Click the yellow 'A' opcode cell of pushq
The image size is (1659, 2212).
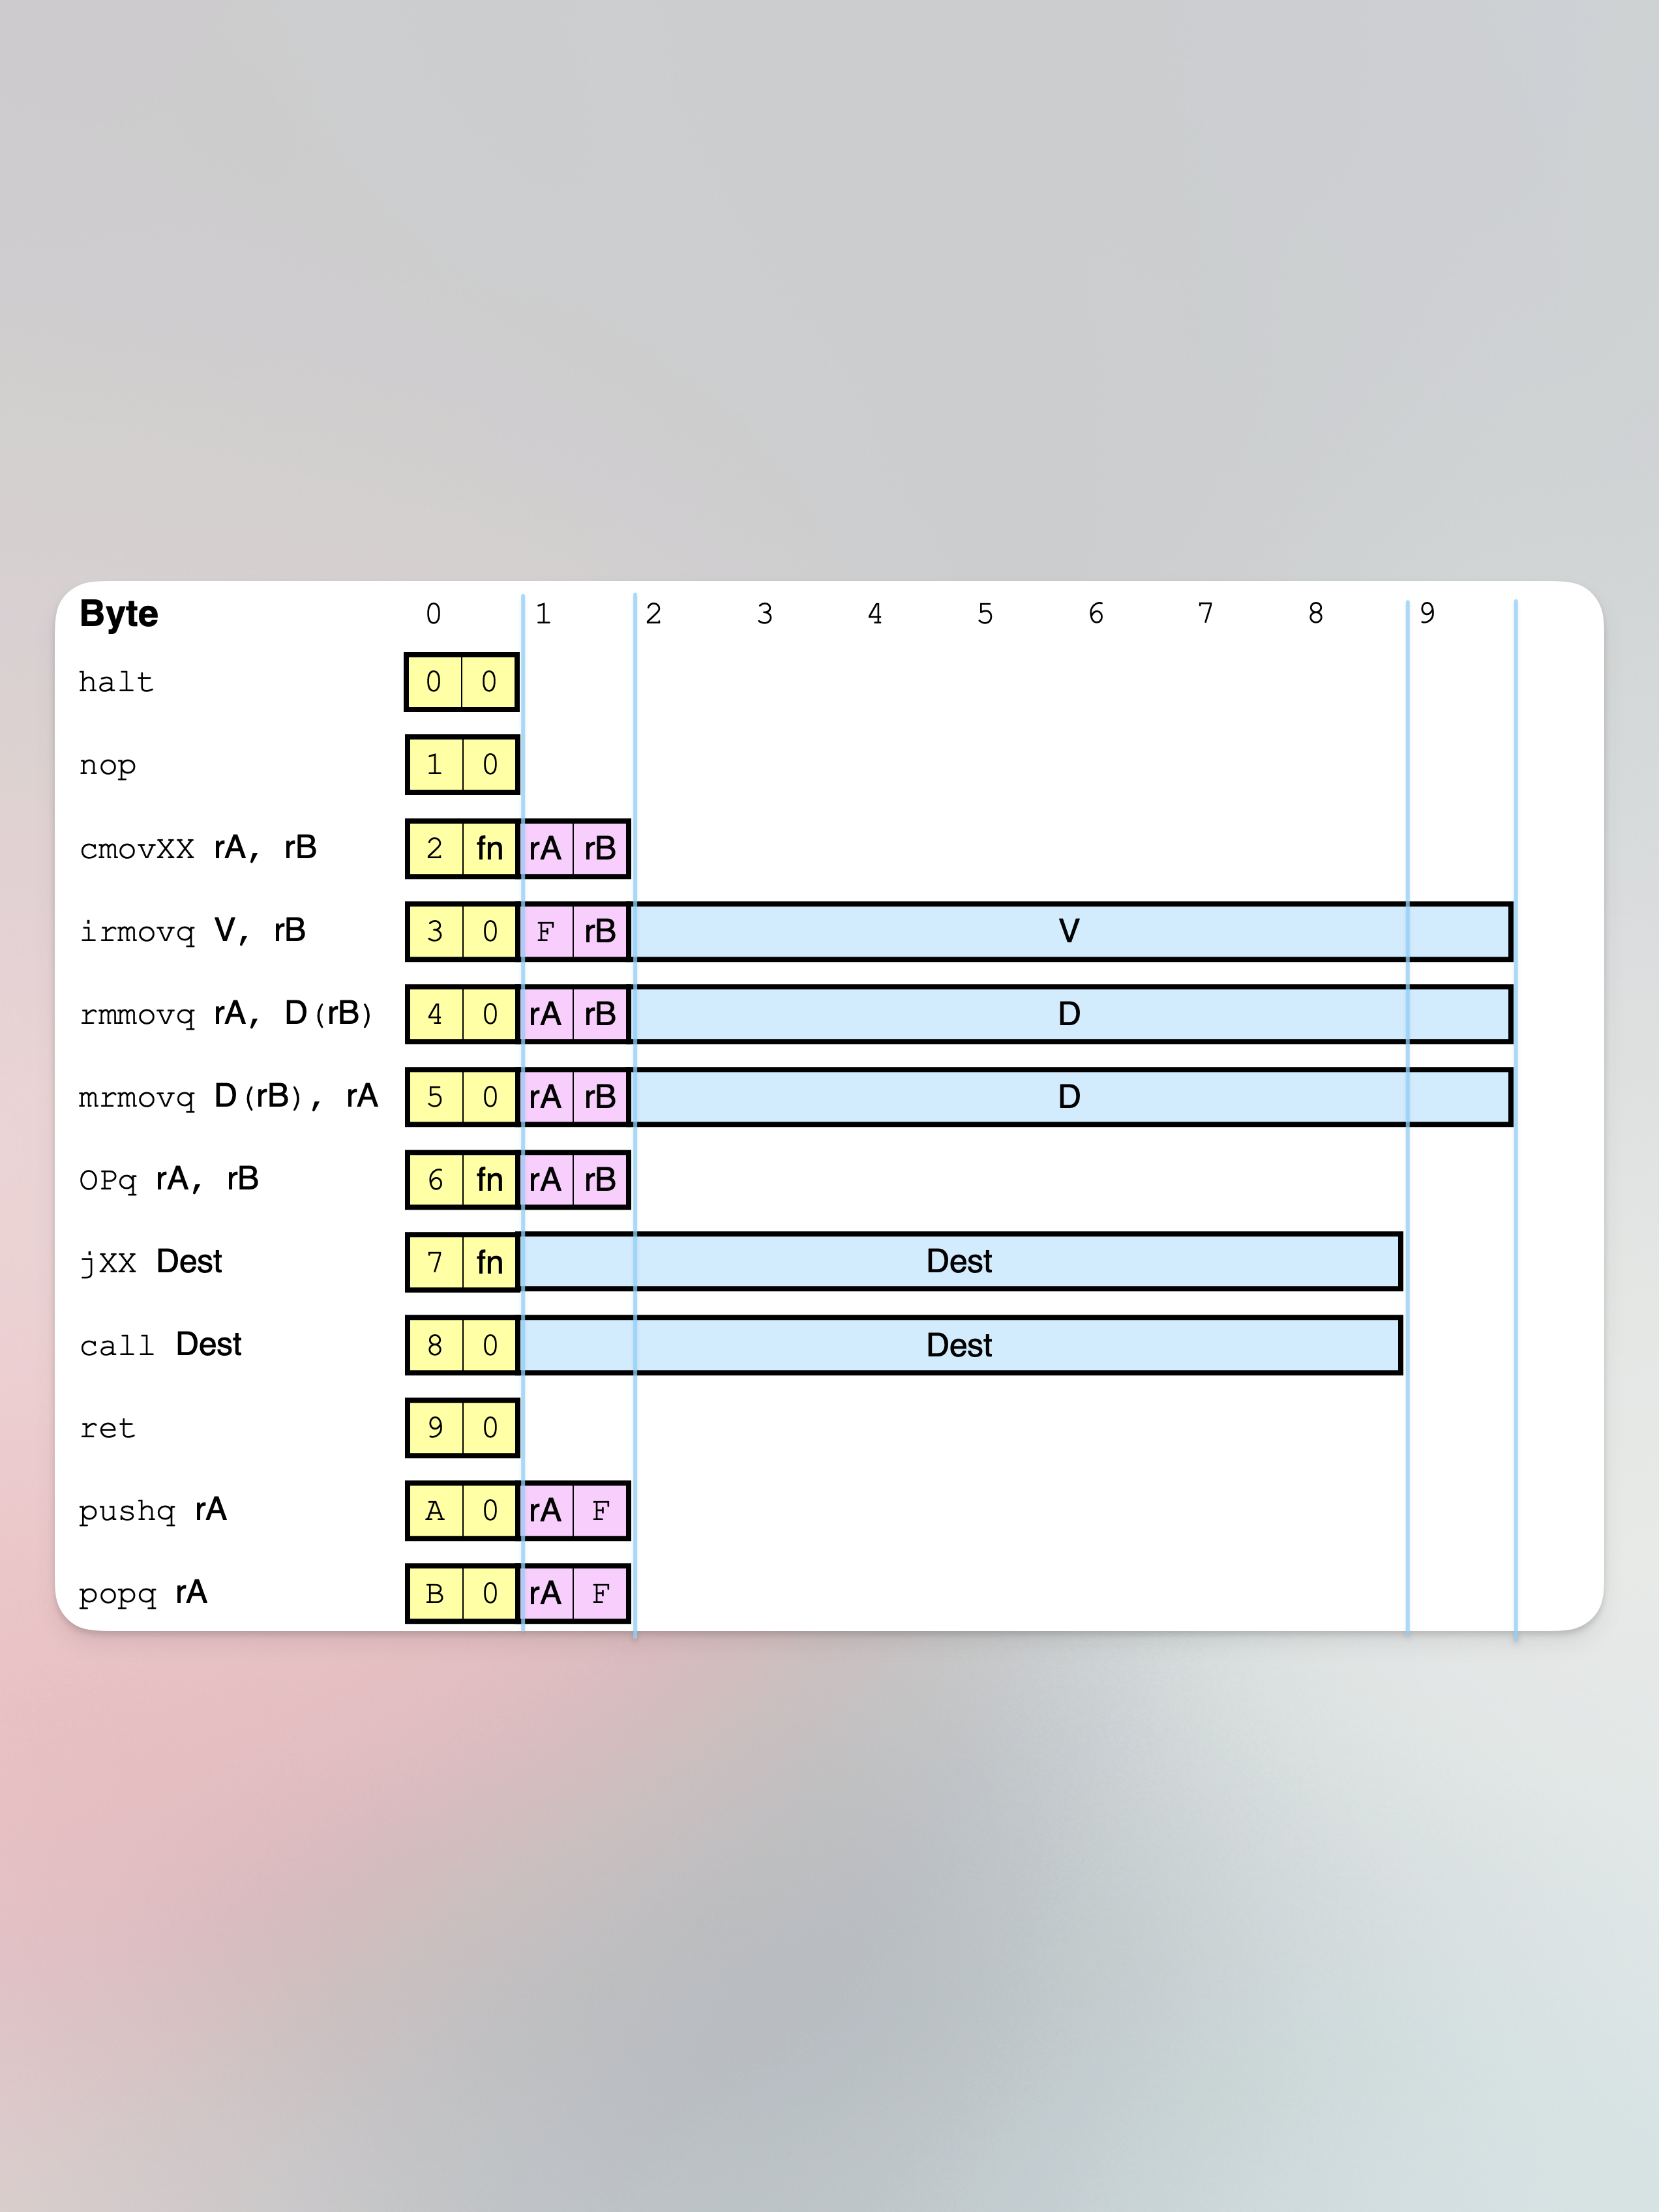click(435, 1511)
